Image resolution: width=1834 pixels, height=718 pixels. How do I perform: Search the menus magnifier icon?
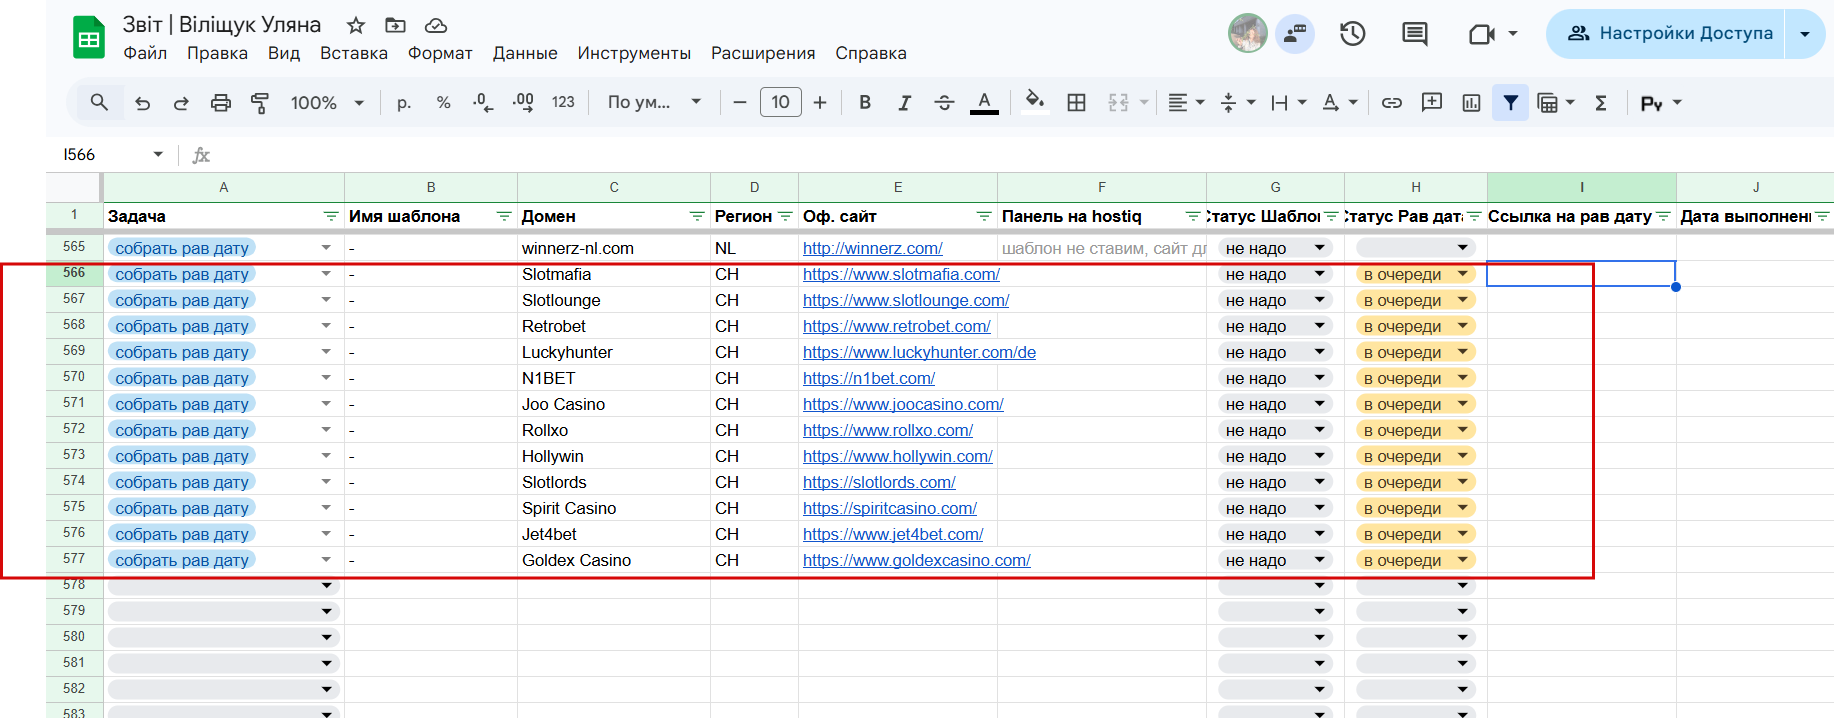point(99,102)
